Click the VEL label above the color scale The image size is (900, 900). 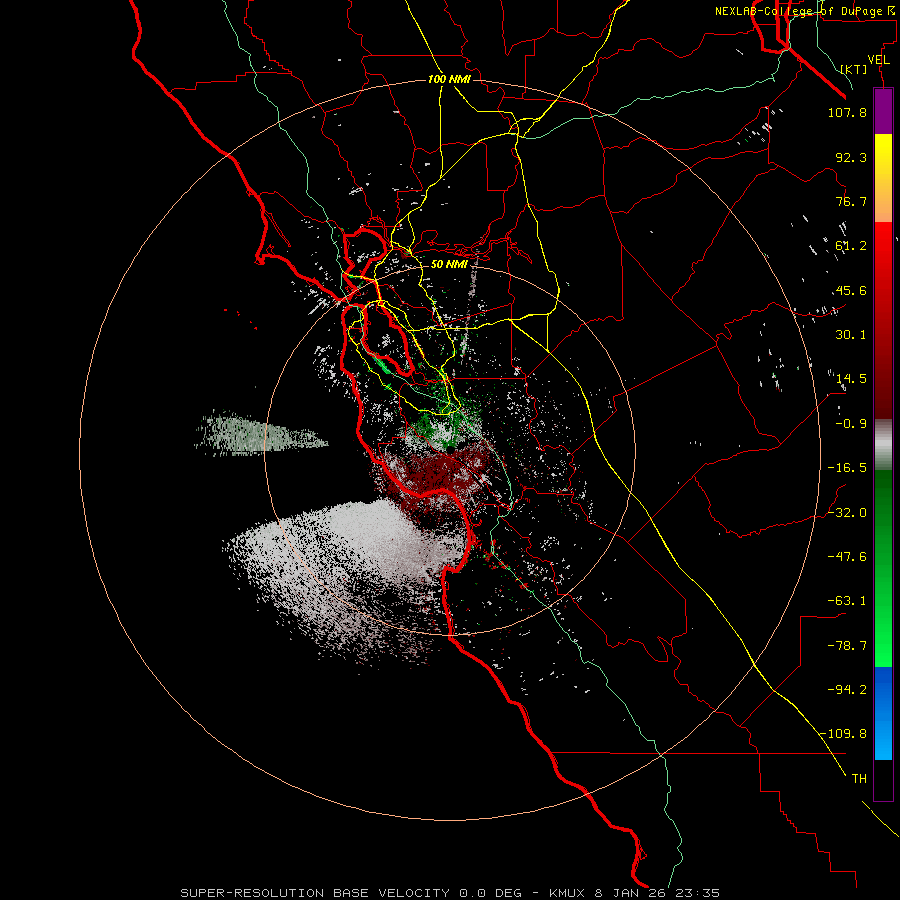pos(879,59)
